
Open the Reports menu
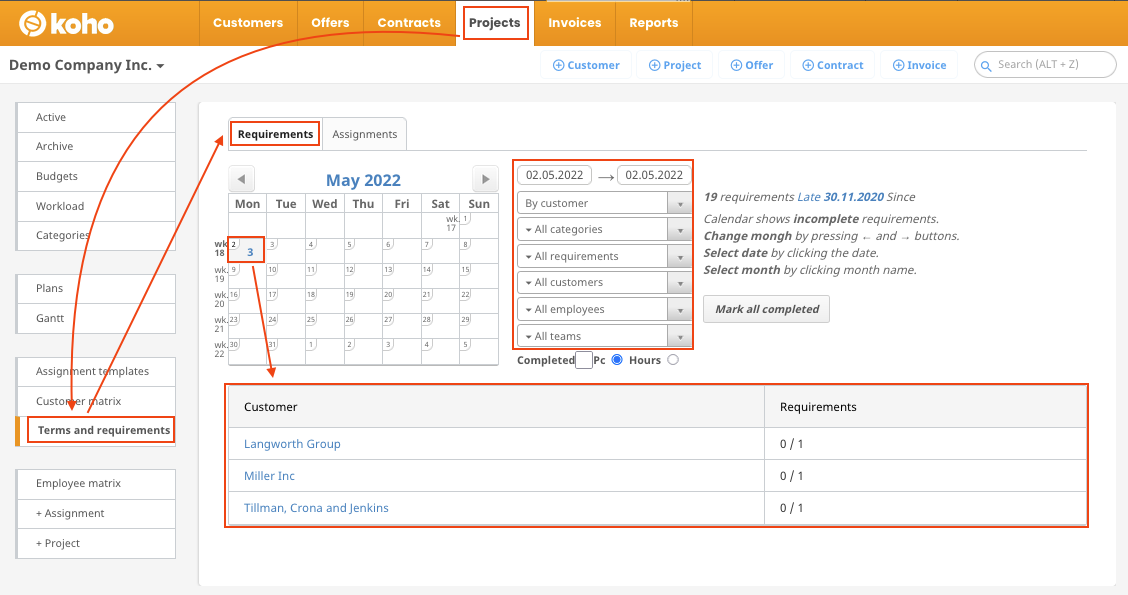pyautogui.click(x=654, y=23)
